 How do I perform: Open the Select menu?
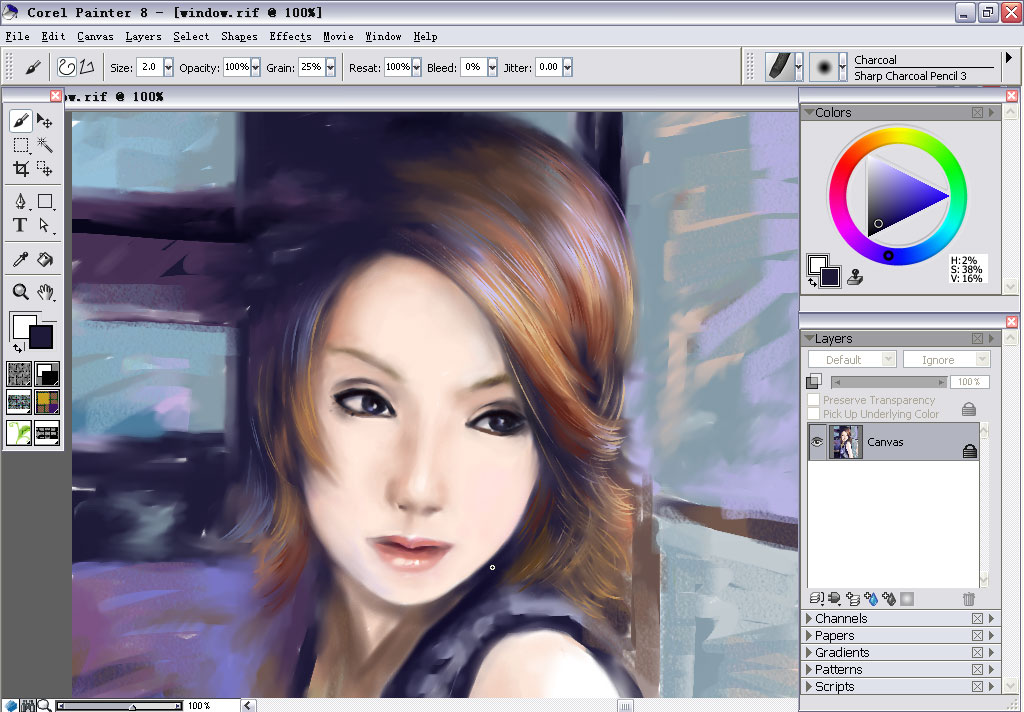click(191, 37)
